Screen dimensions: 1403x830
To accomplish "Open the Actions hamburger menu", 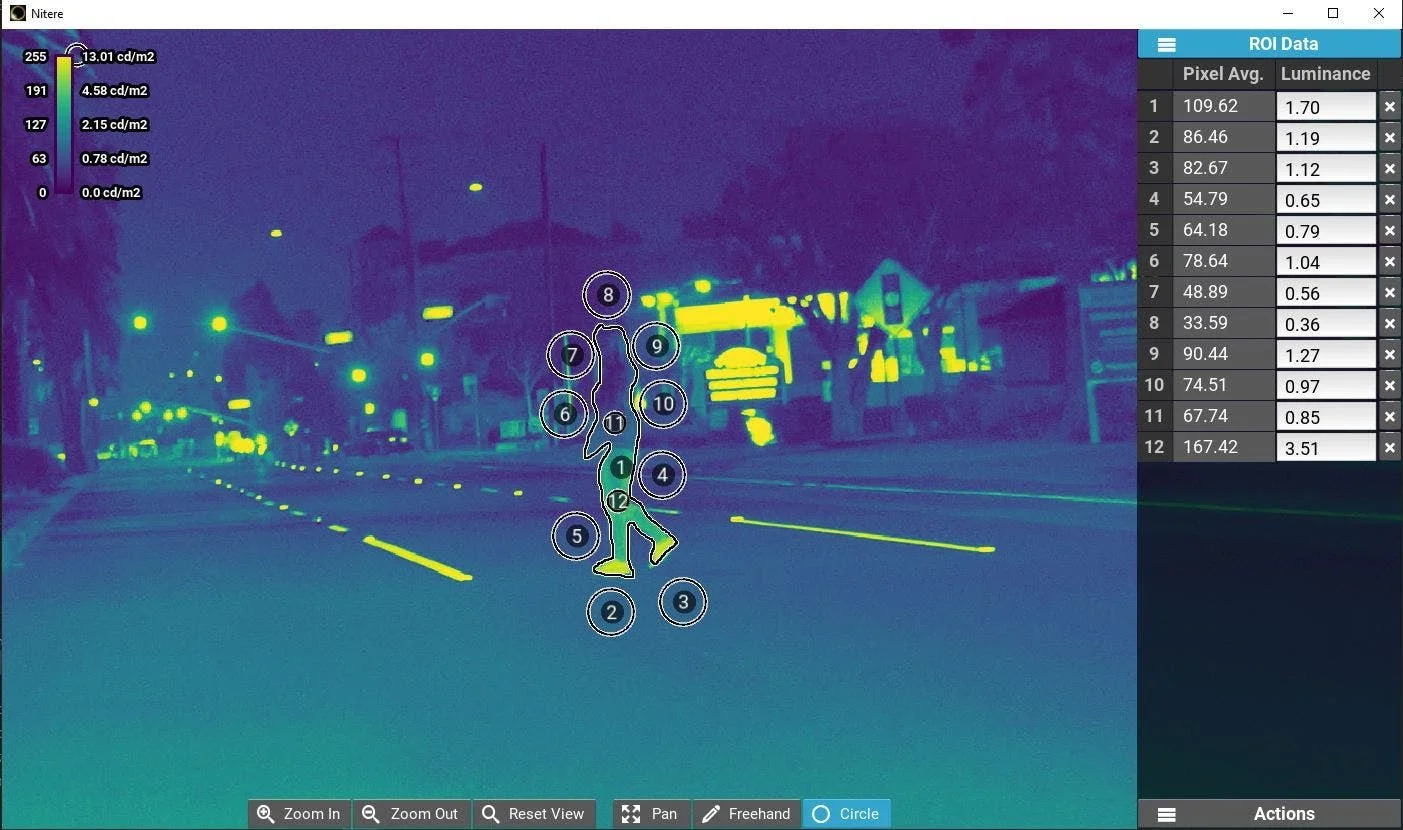I will (1166, 813).
